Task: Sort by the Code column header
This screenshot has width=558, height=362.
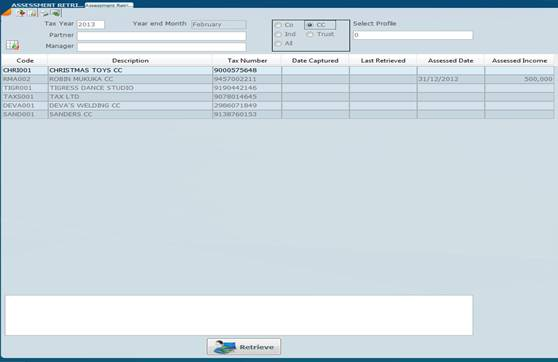Action: point(25,61)
